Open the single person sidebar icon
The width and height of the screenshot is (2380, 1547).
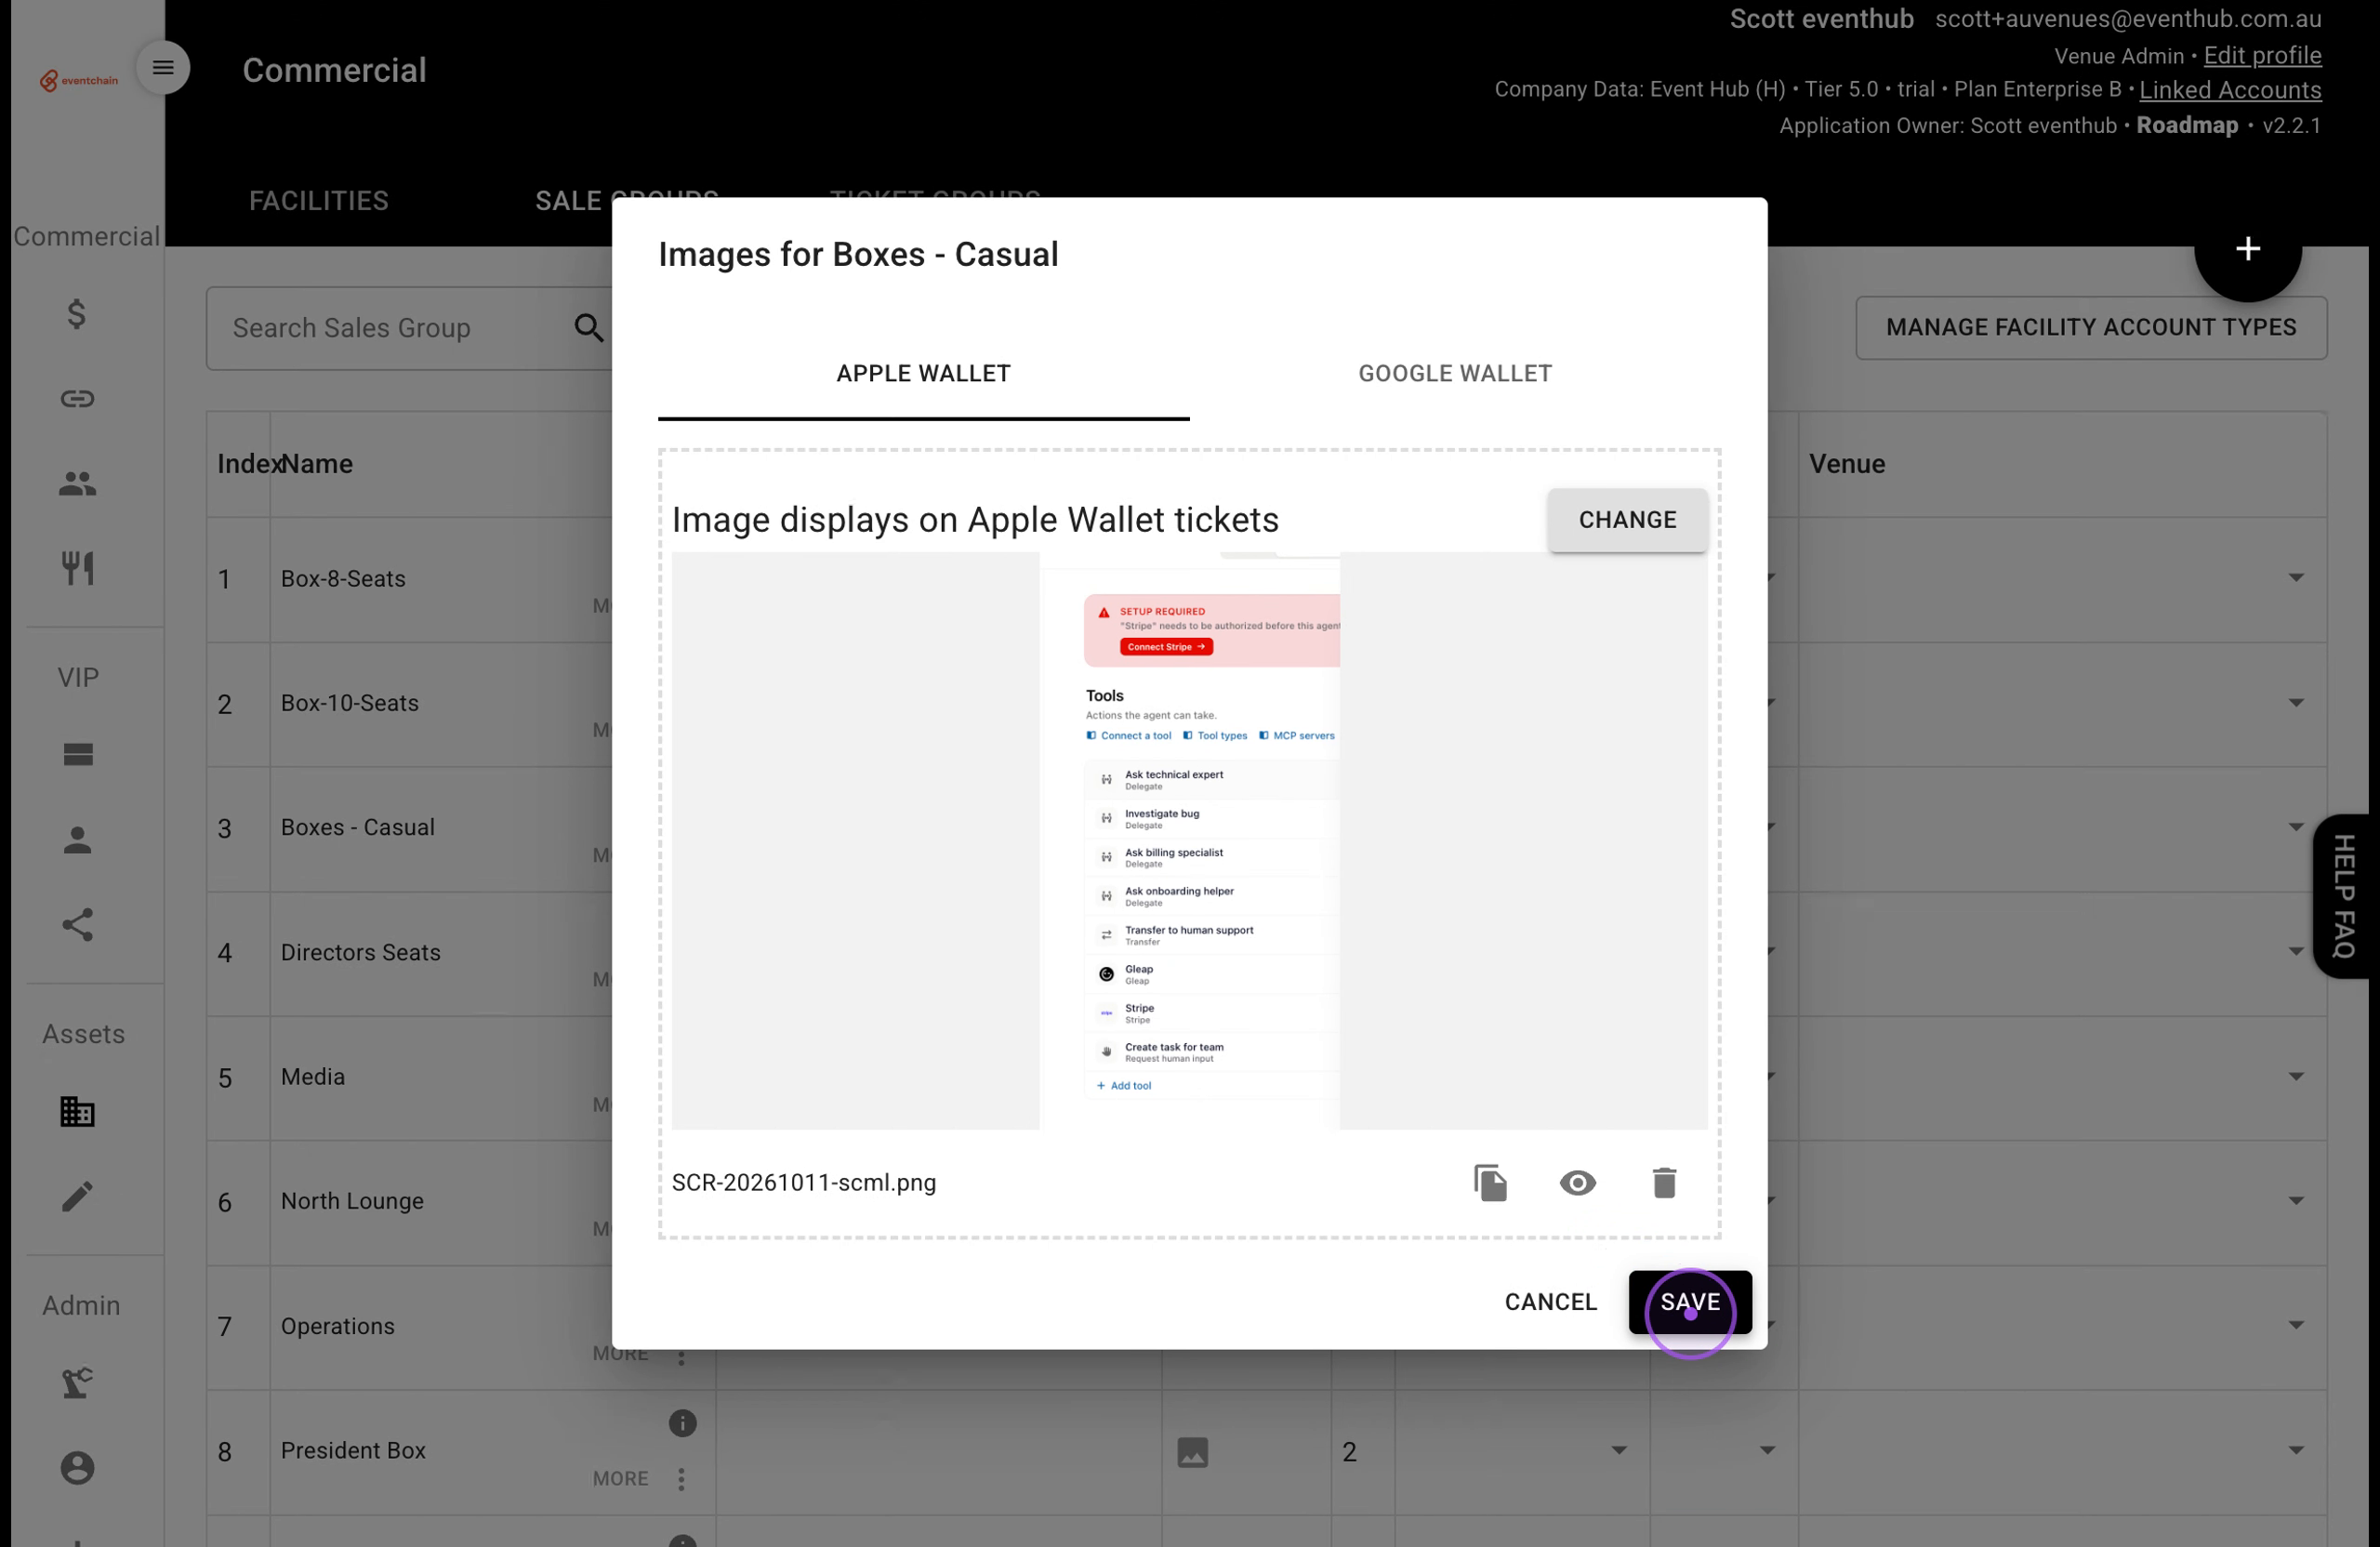77,840
